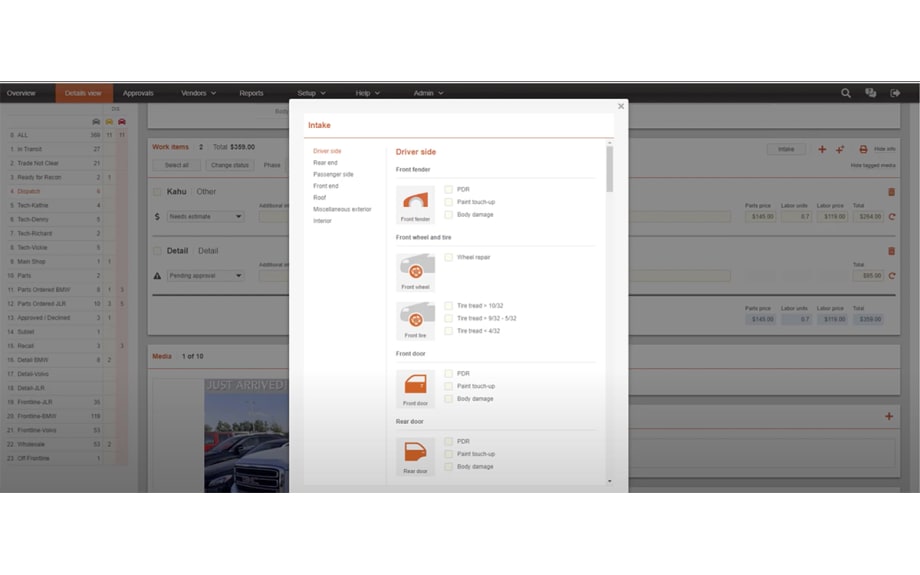Screen dimensions: 920x575
Task: Click the Intake dialog vertical scrollbar
Action: pyautogui.click(x=610, y=170)
